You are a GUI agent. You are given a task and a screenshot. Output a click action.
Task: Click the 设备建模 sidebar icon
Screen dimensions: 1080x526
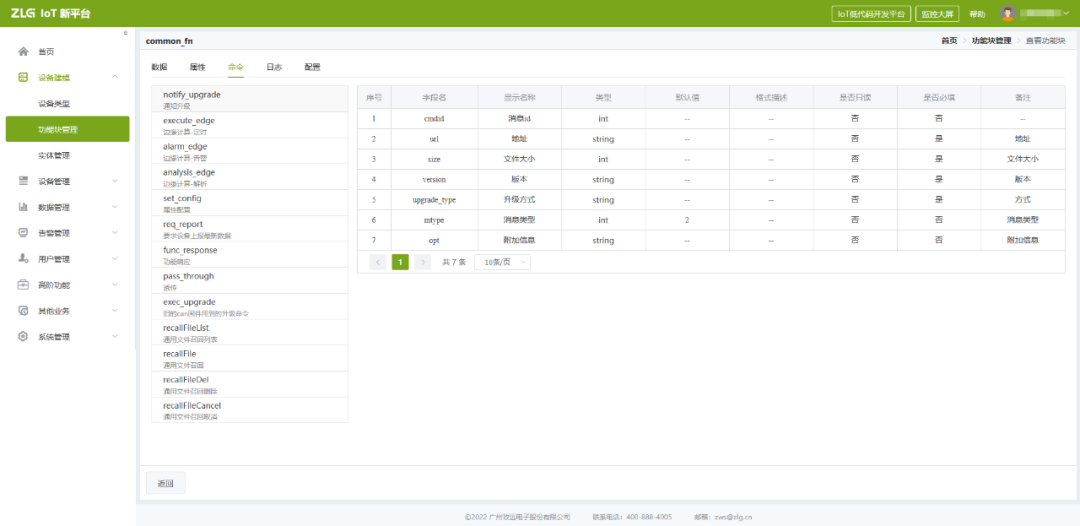coord(23,77)
